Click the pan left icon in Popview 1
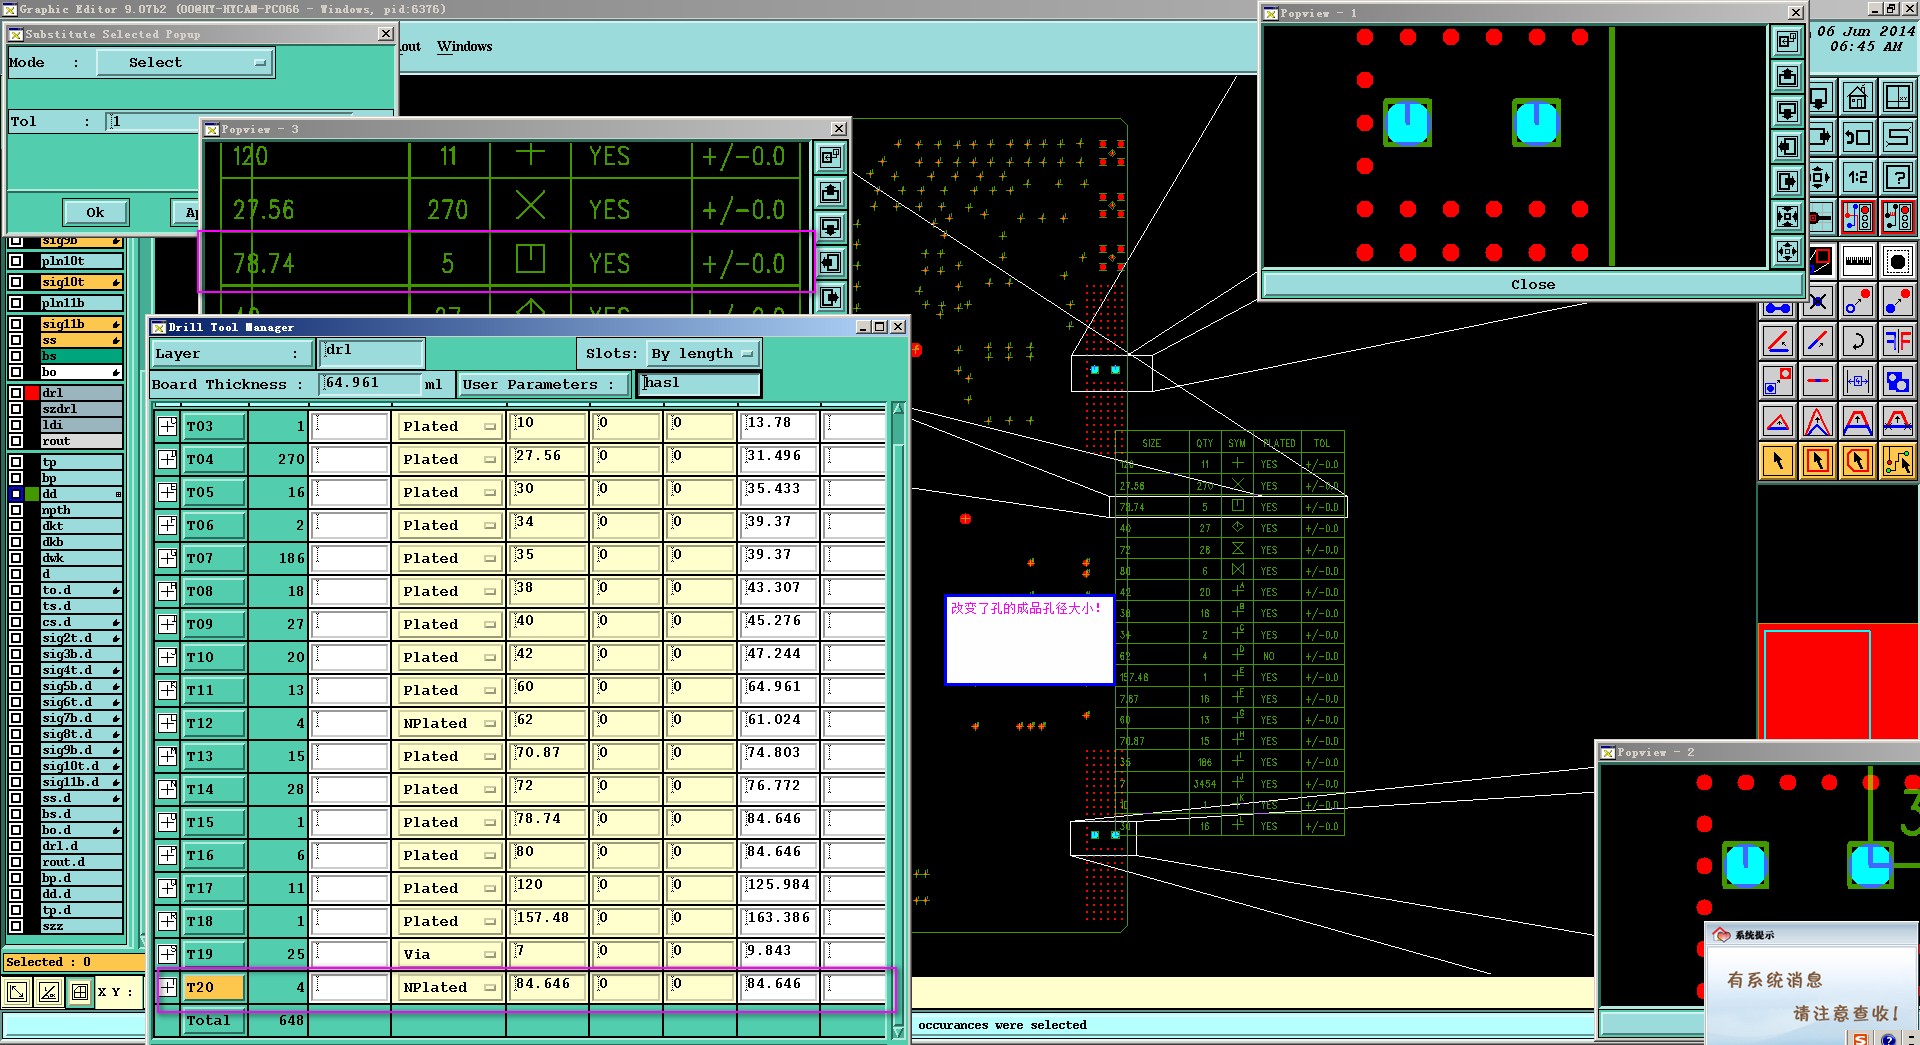Image resolution: width=1920 pixels, height=1045 pixels. [1787, 146]
